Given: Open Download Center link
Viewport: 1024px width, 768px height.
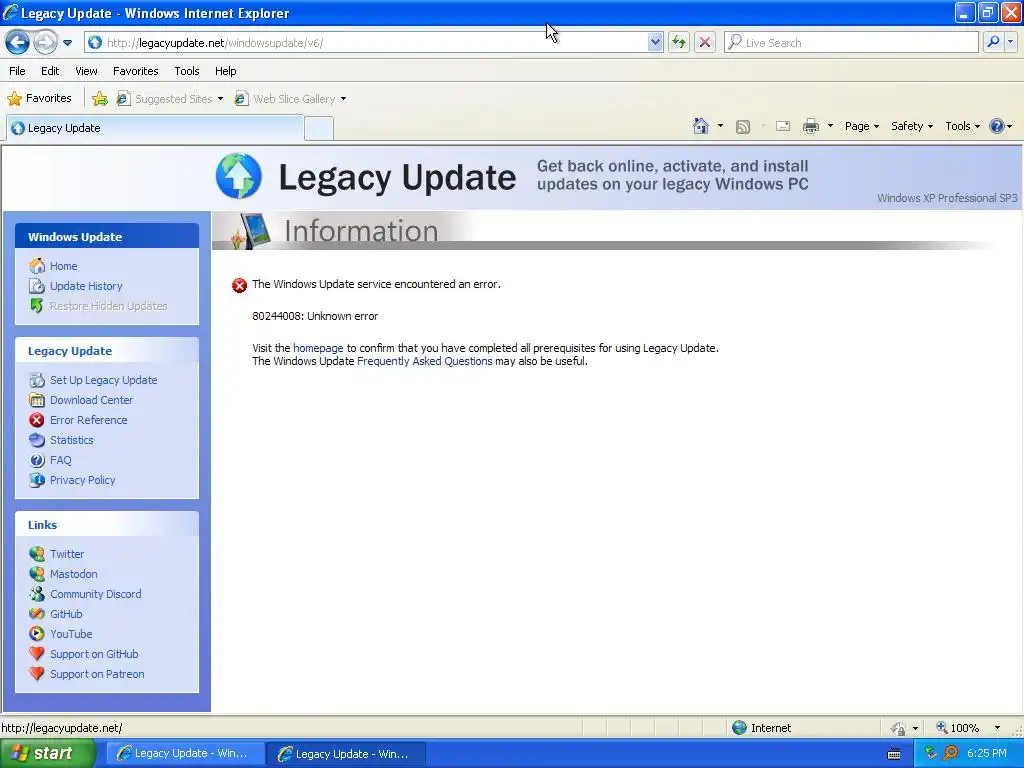Looking at the screenshot, I should click(x=91, y=400).
